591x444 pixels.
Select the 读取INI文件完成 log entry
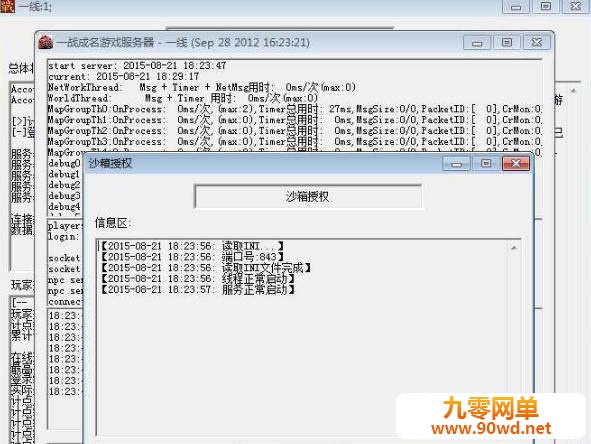click(206, 268)
